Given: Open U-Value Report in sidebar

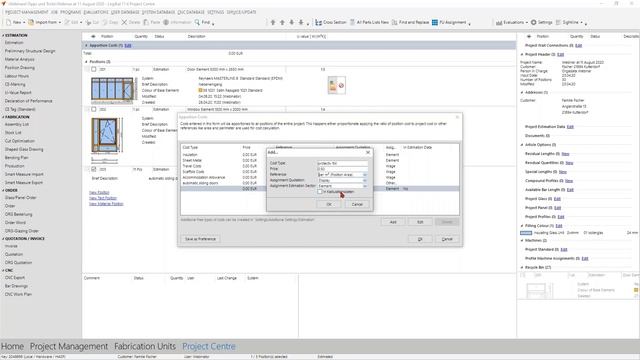Looking at the screenshot, I should tap(18, 93).
